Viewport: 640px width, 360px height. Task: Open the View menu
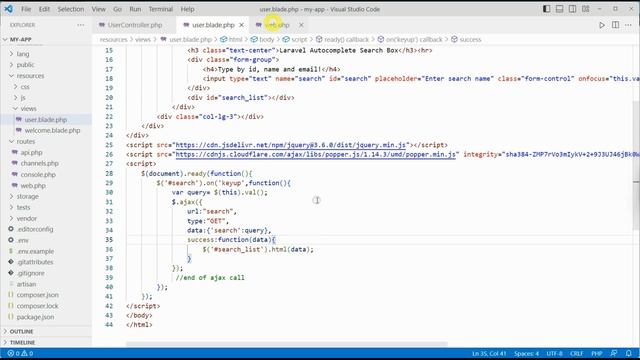coord(98,9)
